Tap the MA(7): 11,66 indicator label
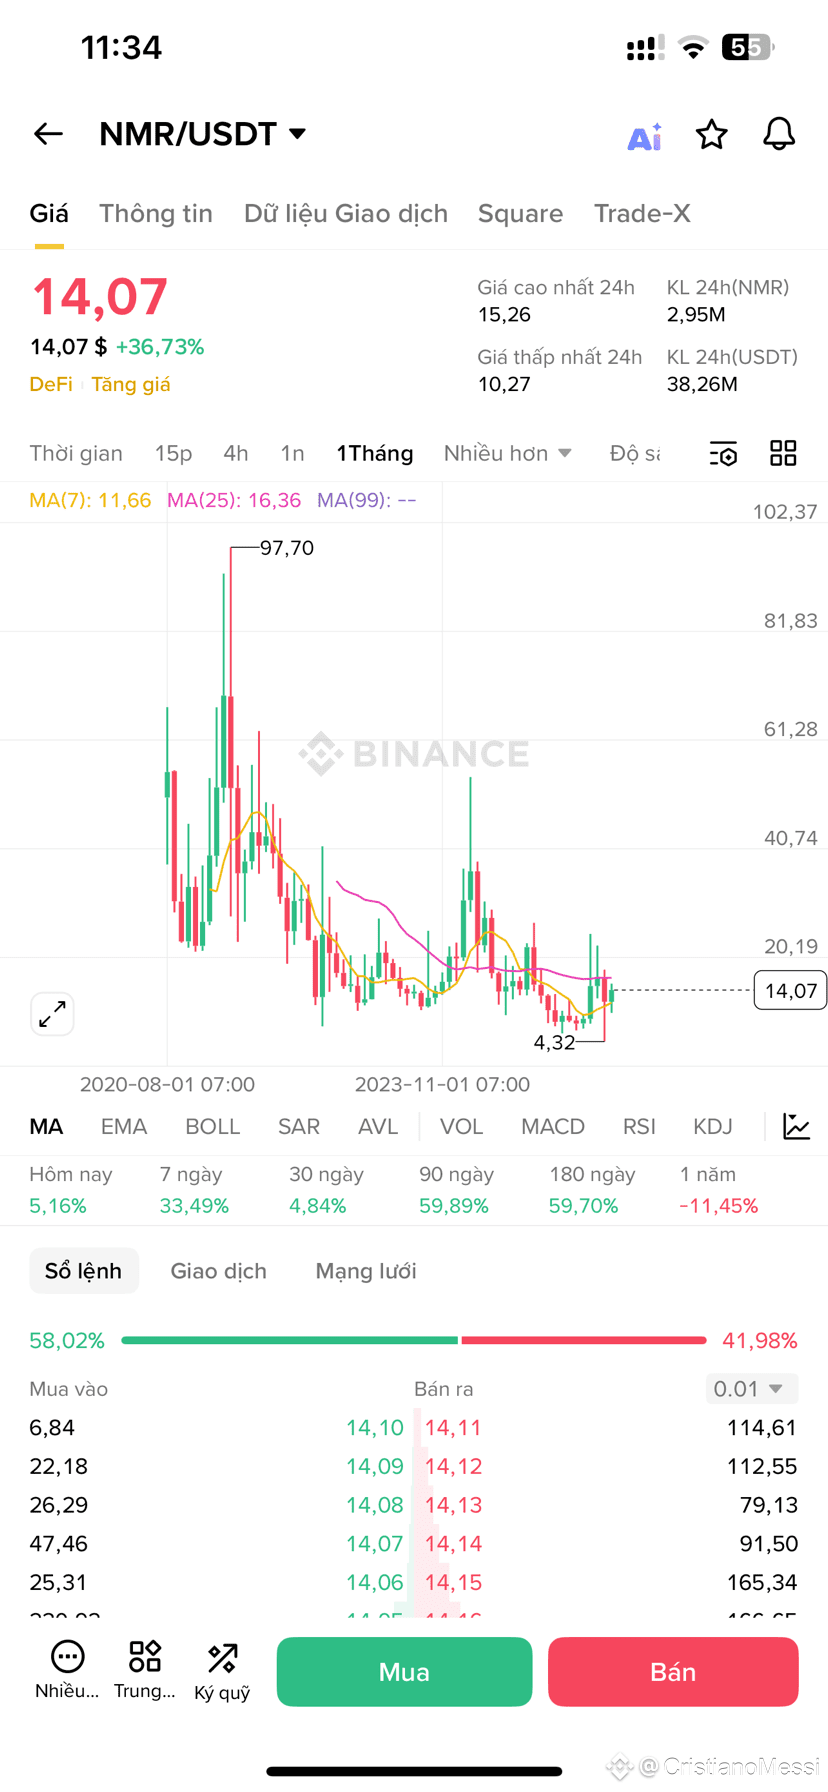Screen dimensions: 828x1792 (x=90, y=500)
